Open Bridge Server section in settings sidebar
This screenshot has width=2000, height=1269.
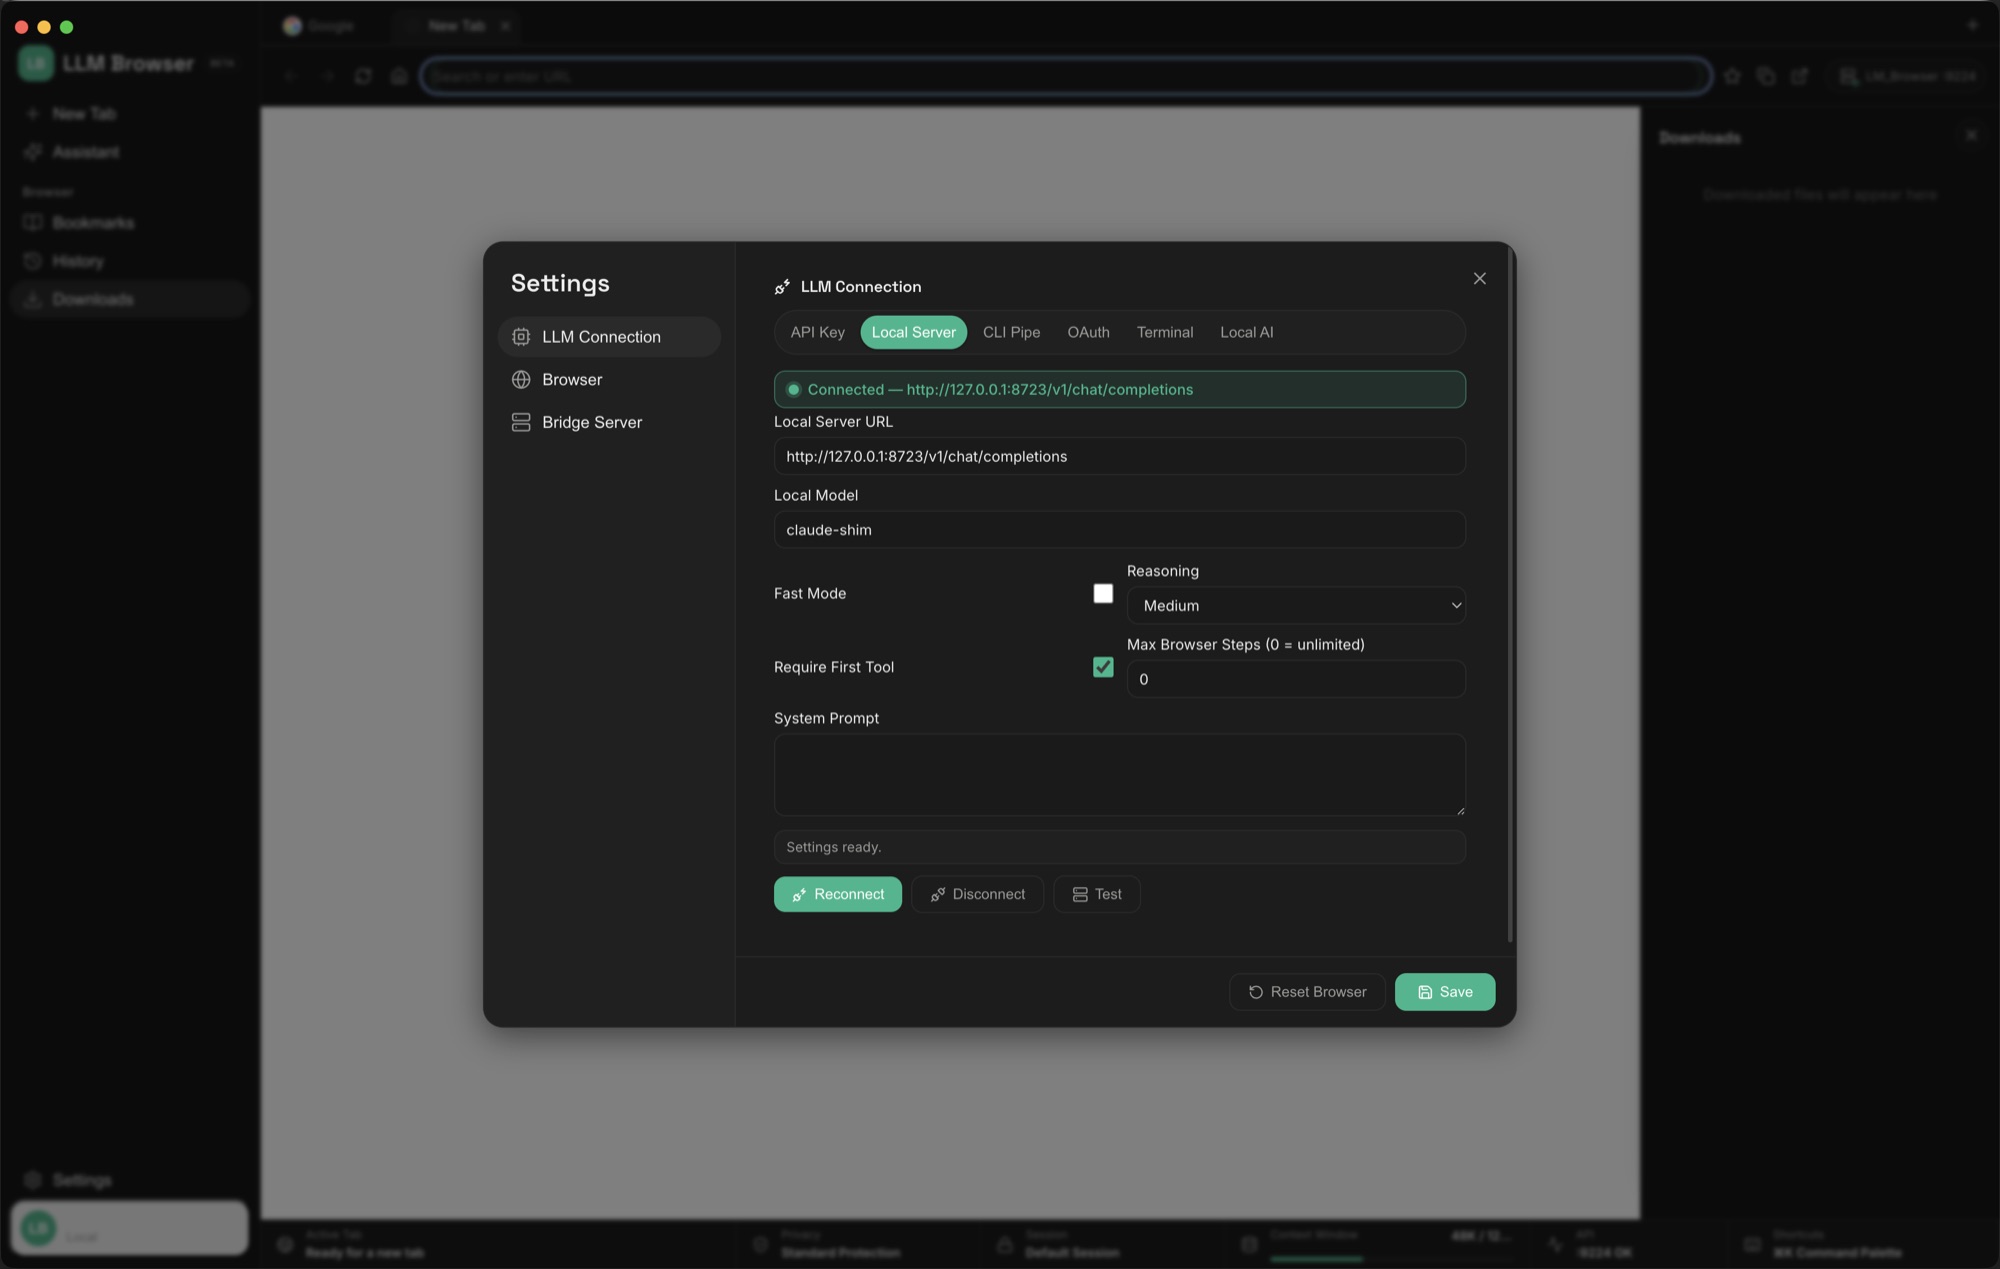click(x=609, y=422)
